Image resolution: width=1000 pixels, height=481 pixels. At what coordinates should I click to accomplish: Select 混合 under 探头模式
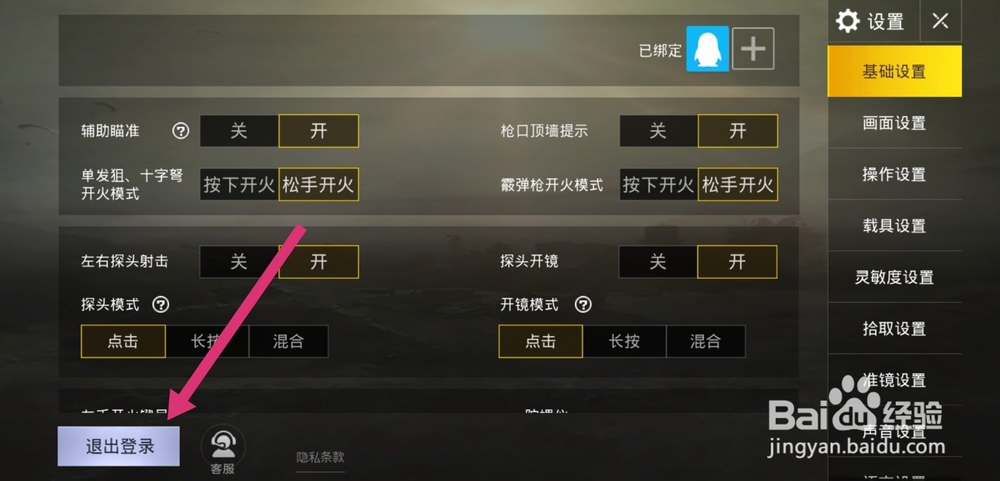pyautogui.click(x=288, y=341)
